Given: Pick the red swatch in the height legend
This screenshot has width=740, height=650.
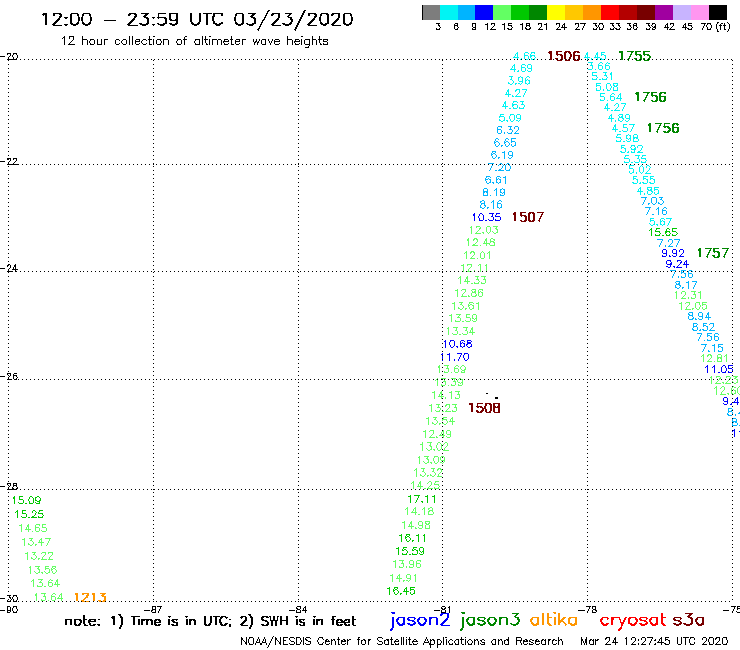Looking at the screenshot, I should 610,12.
